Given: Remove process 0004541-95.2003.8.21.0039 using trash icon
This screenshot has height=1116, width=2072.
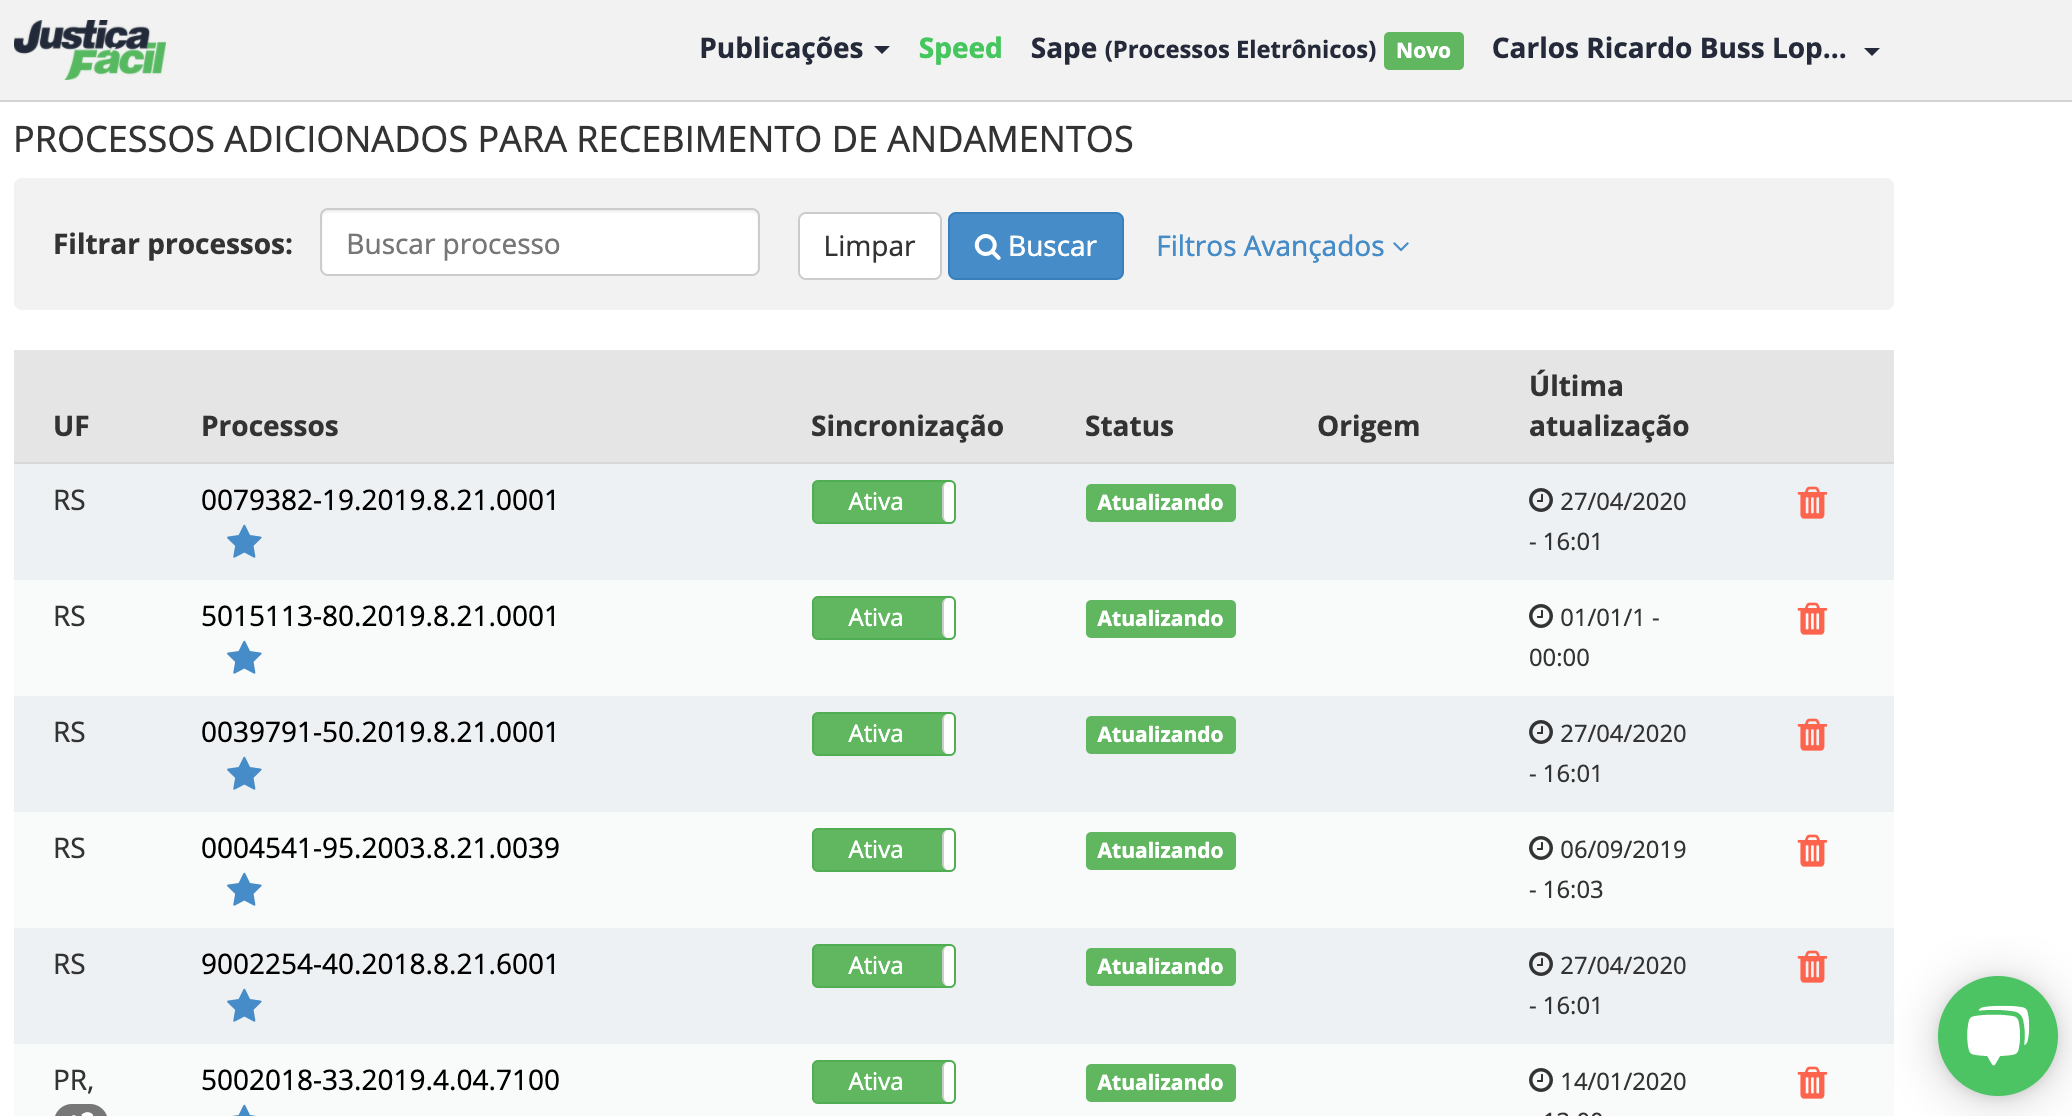Looking at the screenshot, I should click(x=1811, y=851).
